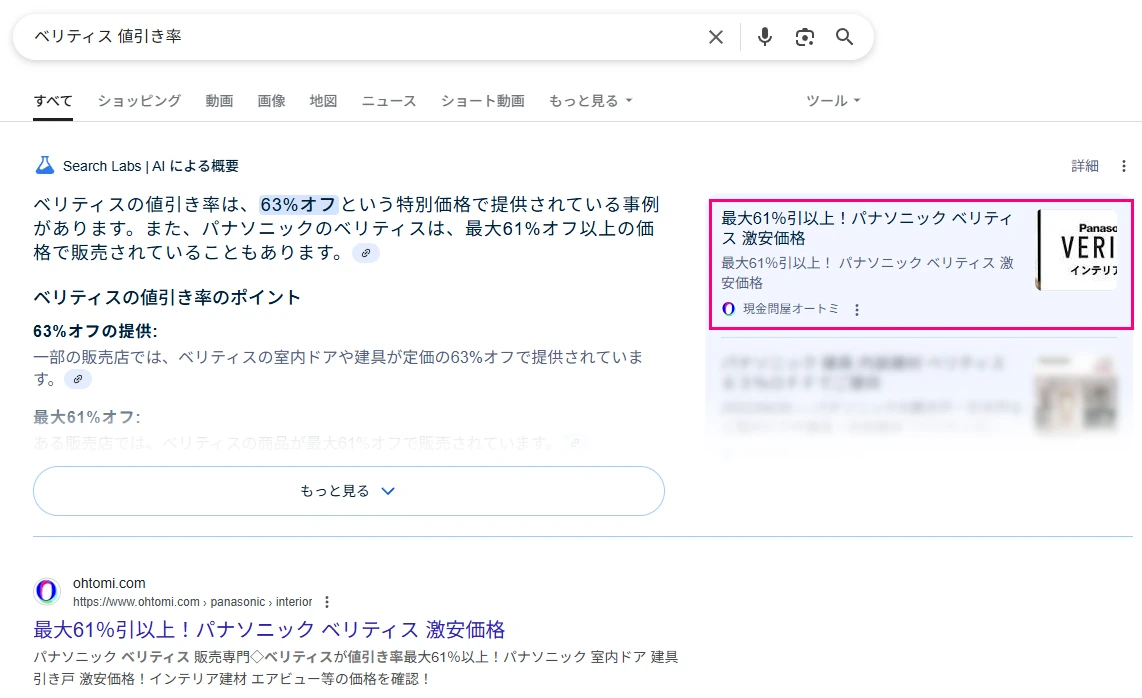The image size is (1142, 698).
Task: Click heading ベリティスの値引き率のポイント
Action: click(x=167, y=297)
